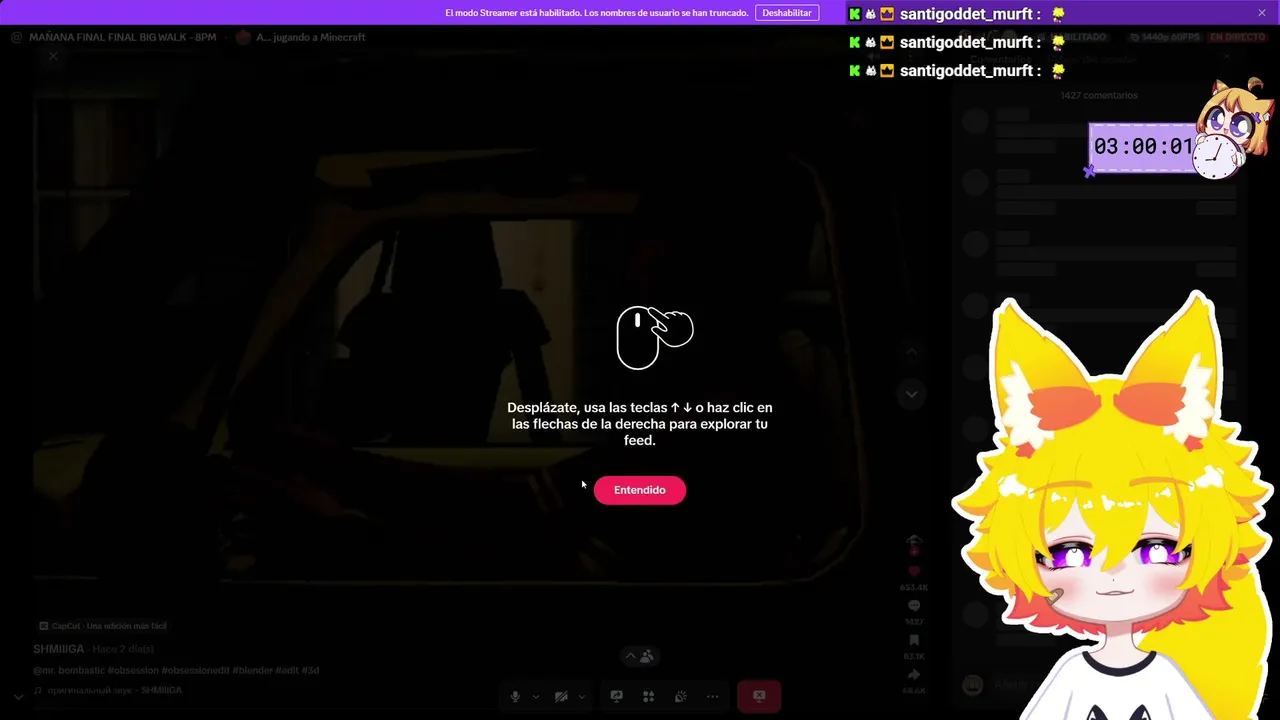Click the Entendido button
The height and width of the screenshot is (720, 1280).
click(x=640, y=490)
